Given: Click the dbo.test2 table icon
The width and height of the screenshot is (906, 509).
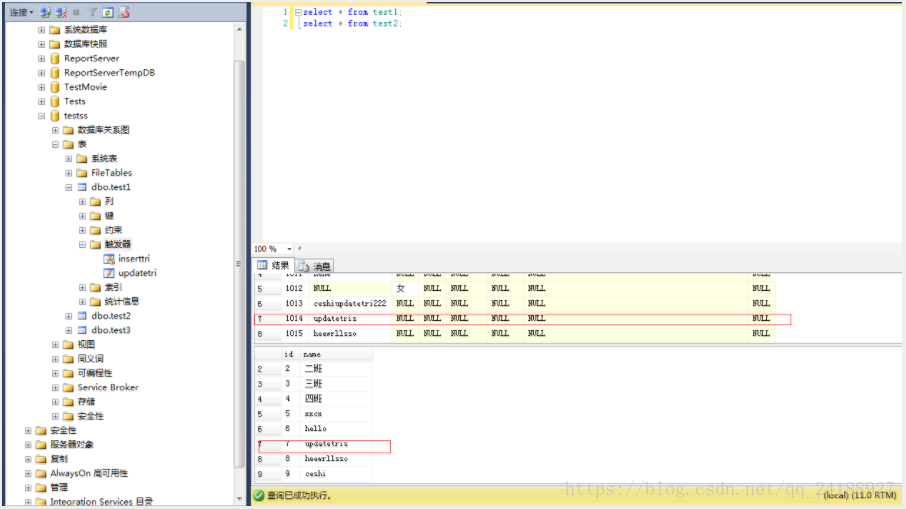Looking at the screenshot, I should coord(82,316).
